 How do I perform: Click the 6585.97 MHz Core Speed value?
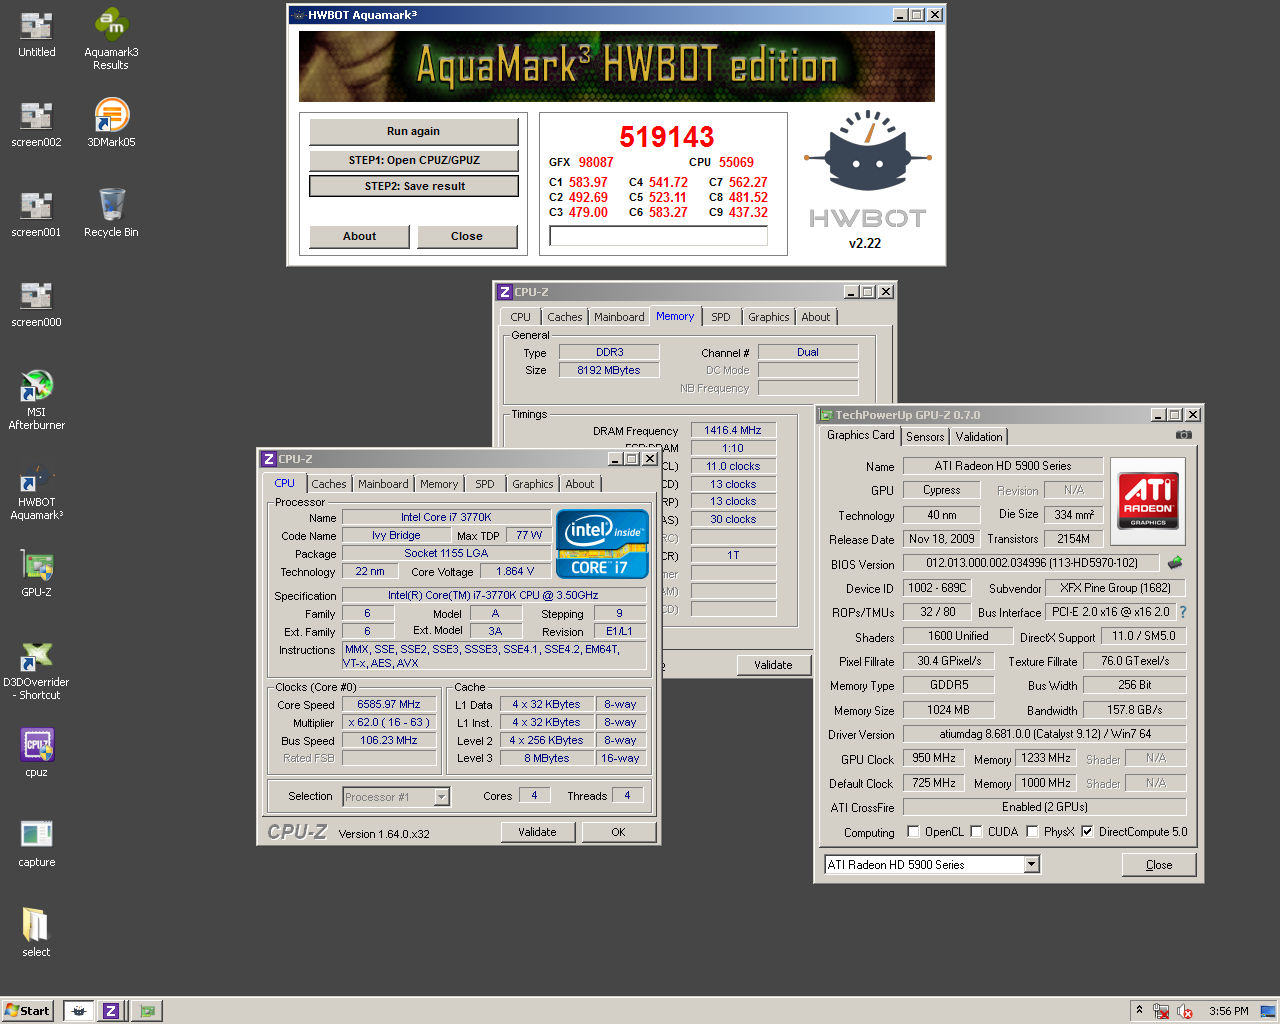tap(389, 704)
